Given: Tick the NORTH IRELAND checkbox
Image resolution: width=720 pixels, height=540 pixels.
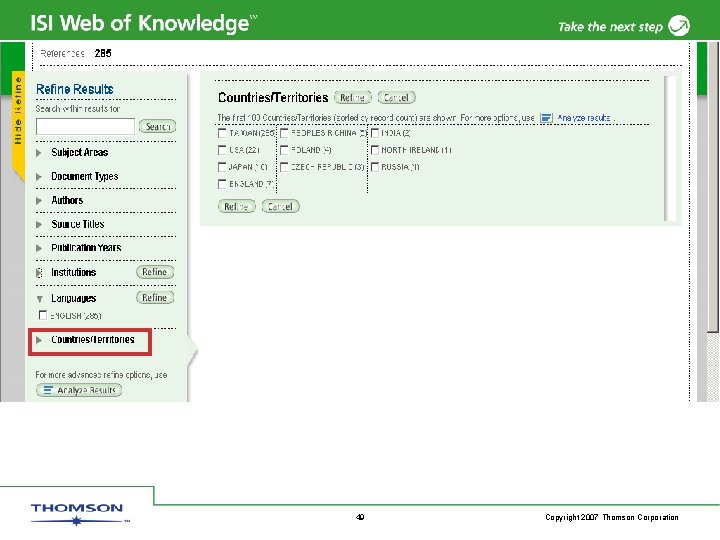Looking at the screenshot, I should 375,150.
